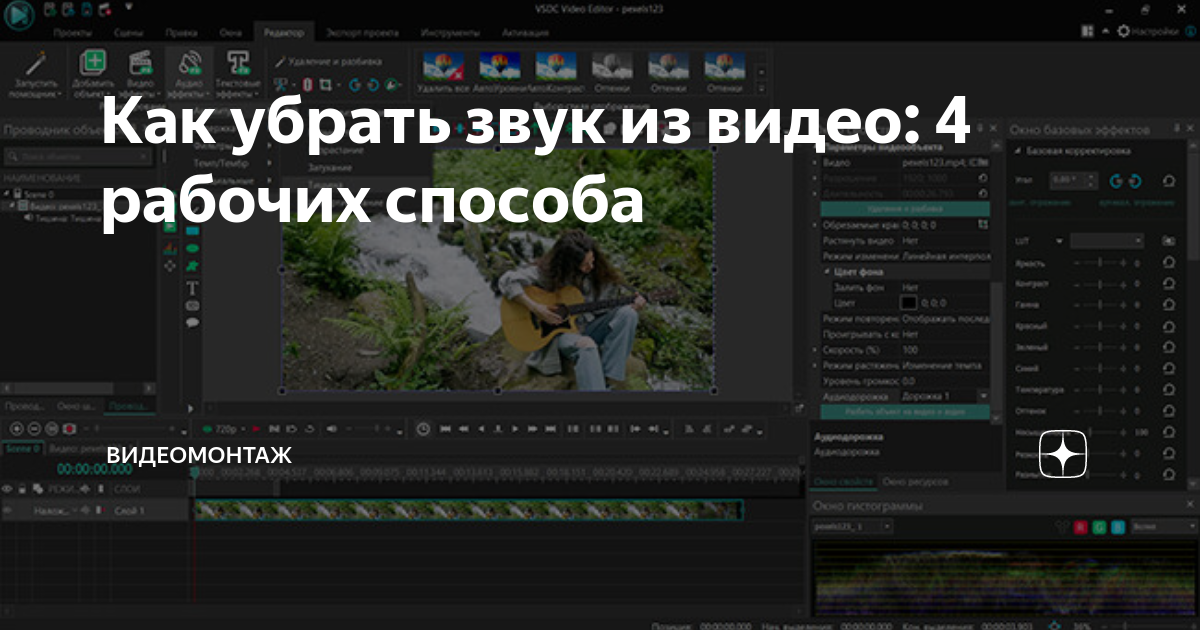1200x630 pixels.
Task: Reset the Угол angle value
Action: coord(1168,181)
